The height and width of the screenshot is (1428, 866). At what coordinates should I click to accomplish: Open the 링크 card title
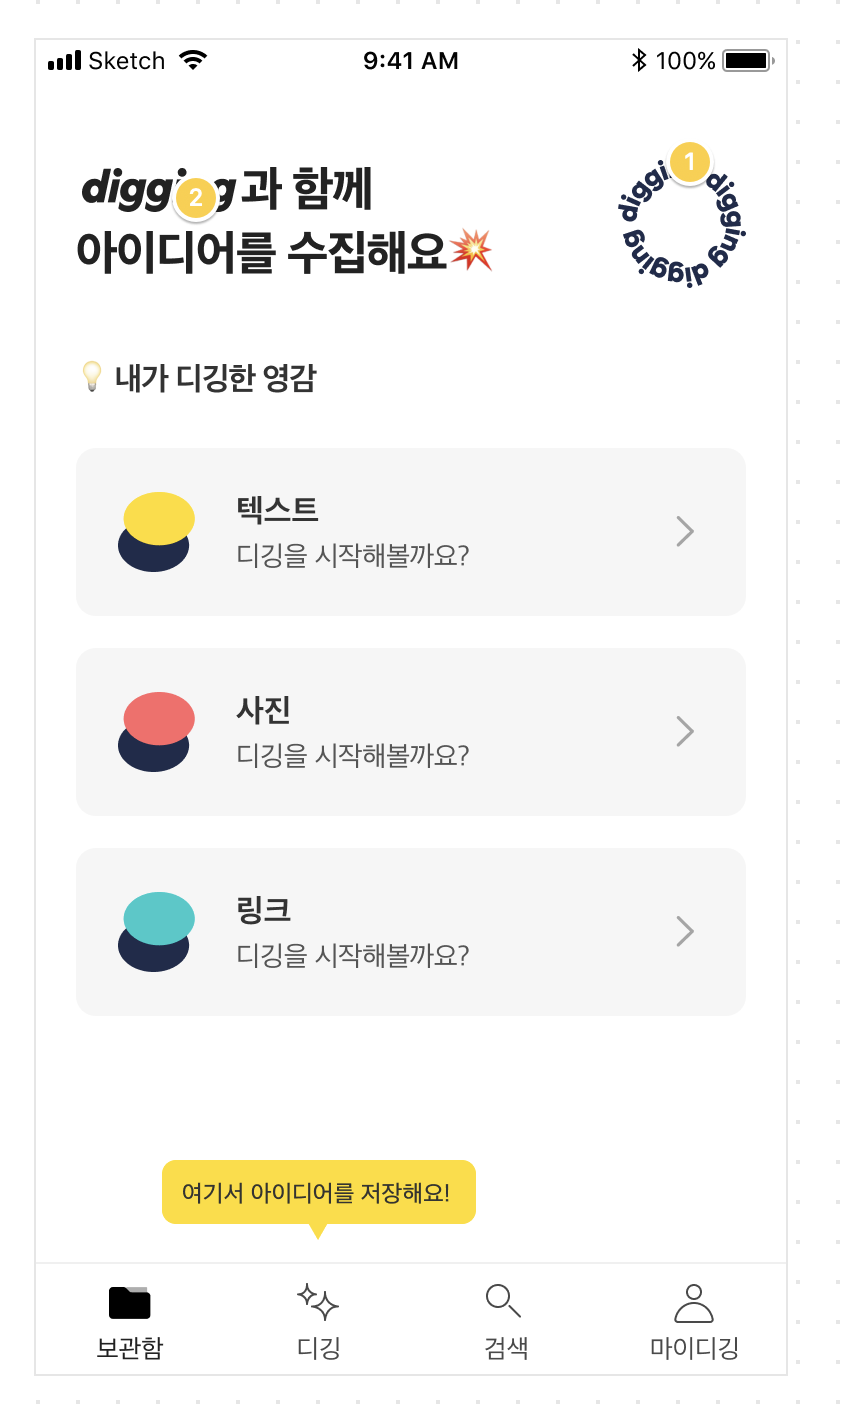pos(264,910)
